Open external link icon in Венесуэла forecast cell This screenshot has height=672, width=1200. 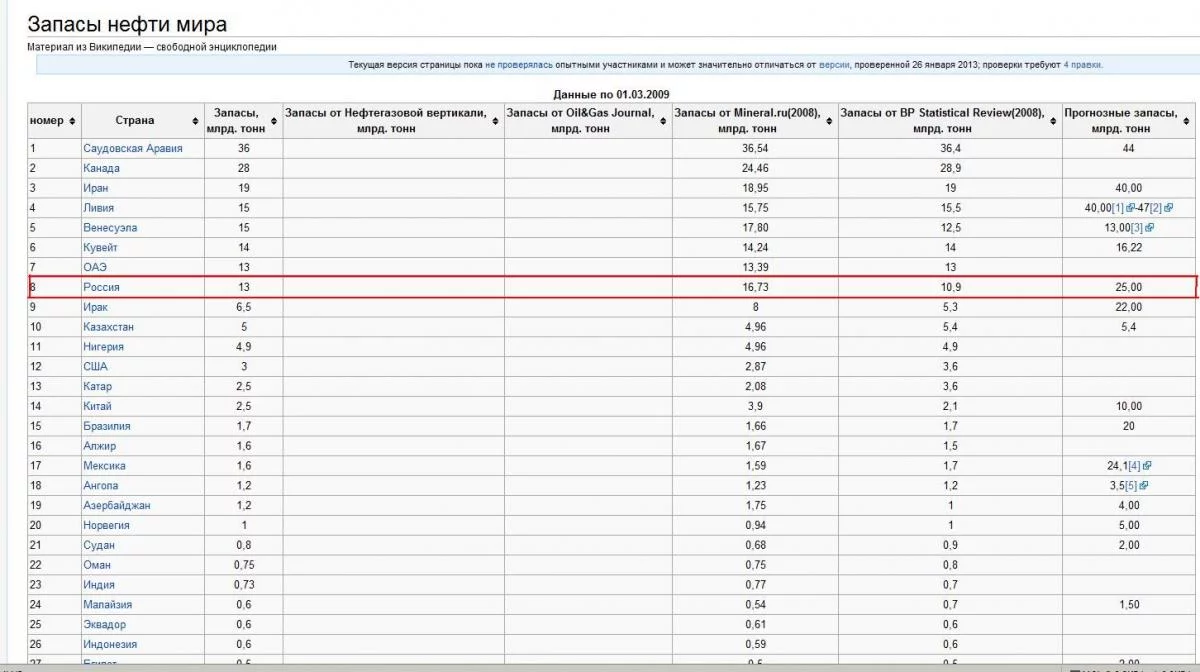point(1150,228)
